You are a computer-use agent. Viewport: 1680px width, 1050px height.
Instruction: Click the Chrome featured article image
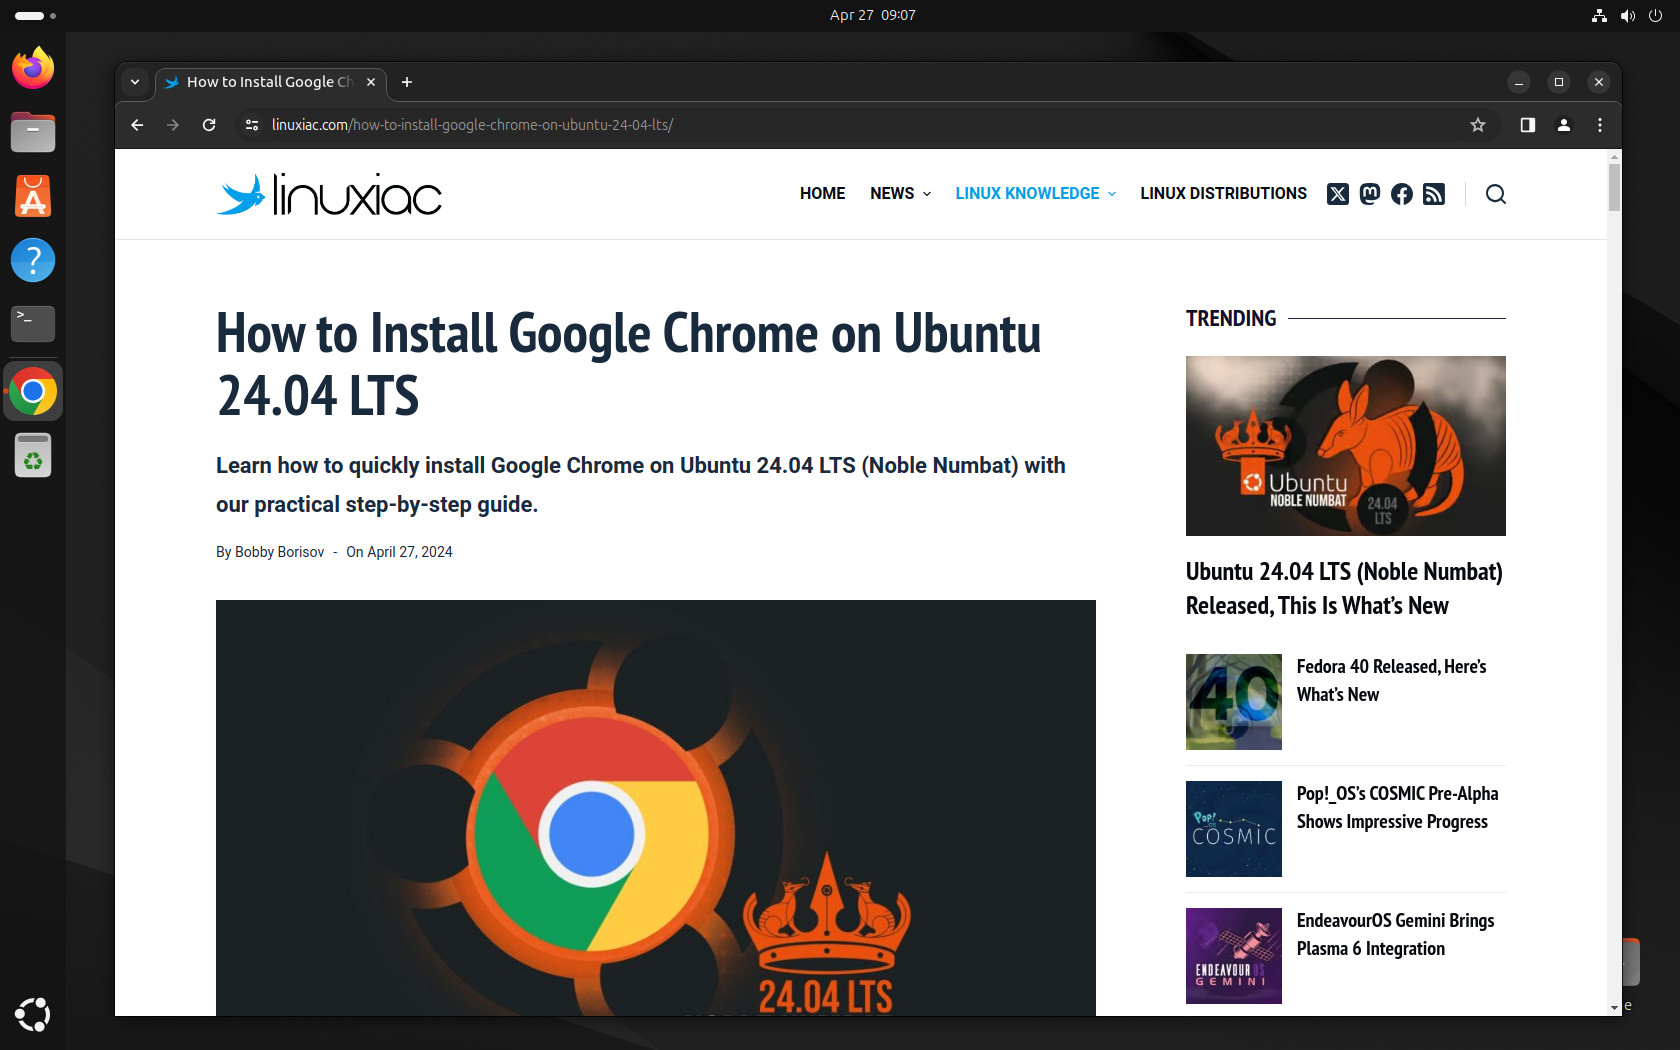[656, 808]
